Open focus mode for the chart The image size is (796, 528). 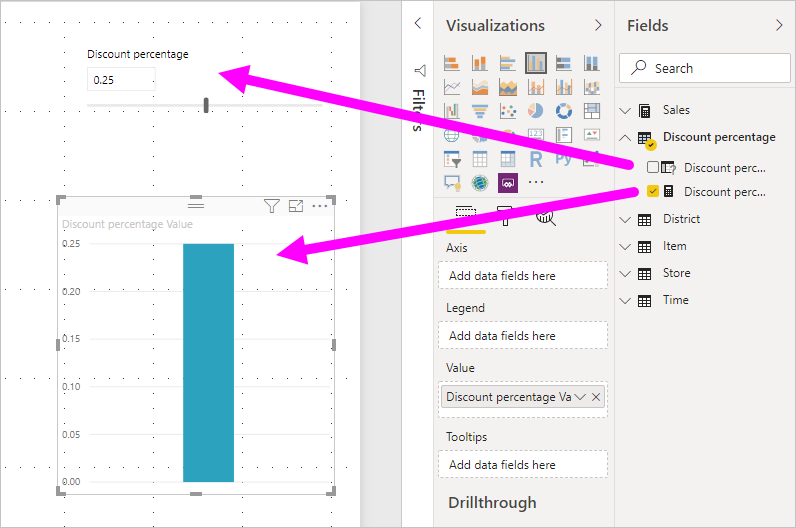pos(296,206)
